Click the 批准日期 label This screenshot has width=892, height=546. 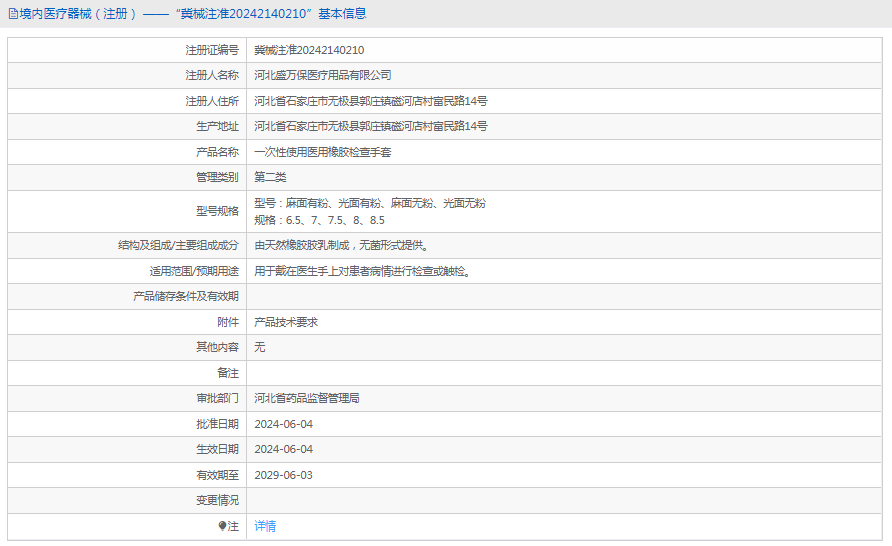217,424
